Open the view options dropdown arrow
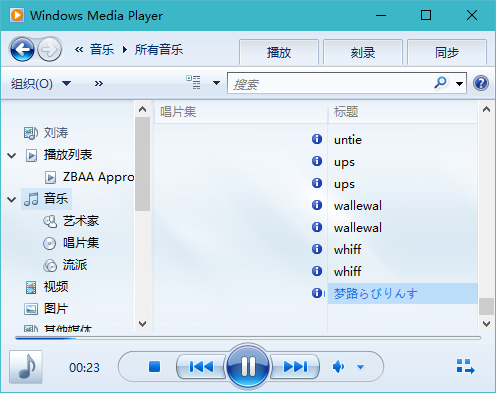 pyautogui.click(x=216, y=83)
